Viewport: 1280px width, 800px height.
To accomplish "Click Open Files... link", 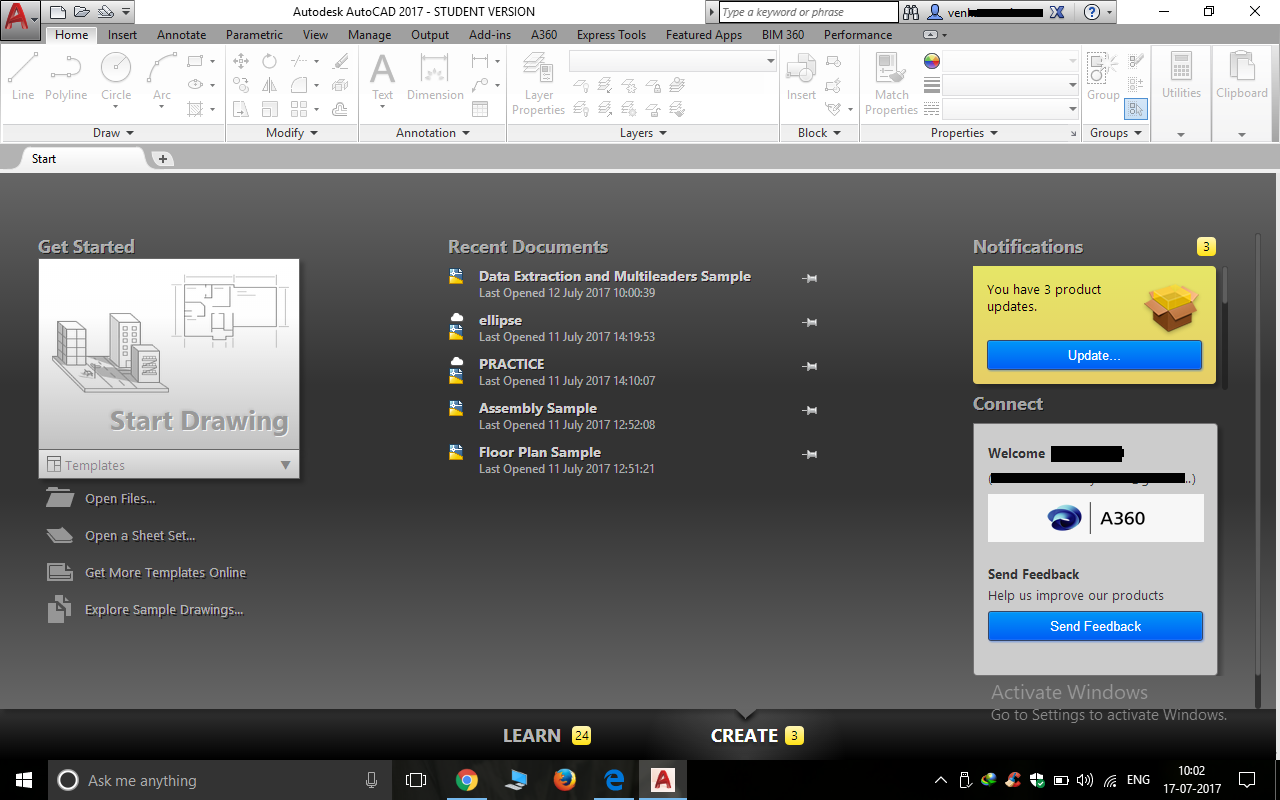I will (x=120, y=499).
